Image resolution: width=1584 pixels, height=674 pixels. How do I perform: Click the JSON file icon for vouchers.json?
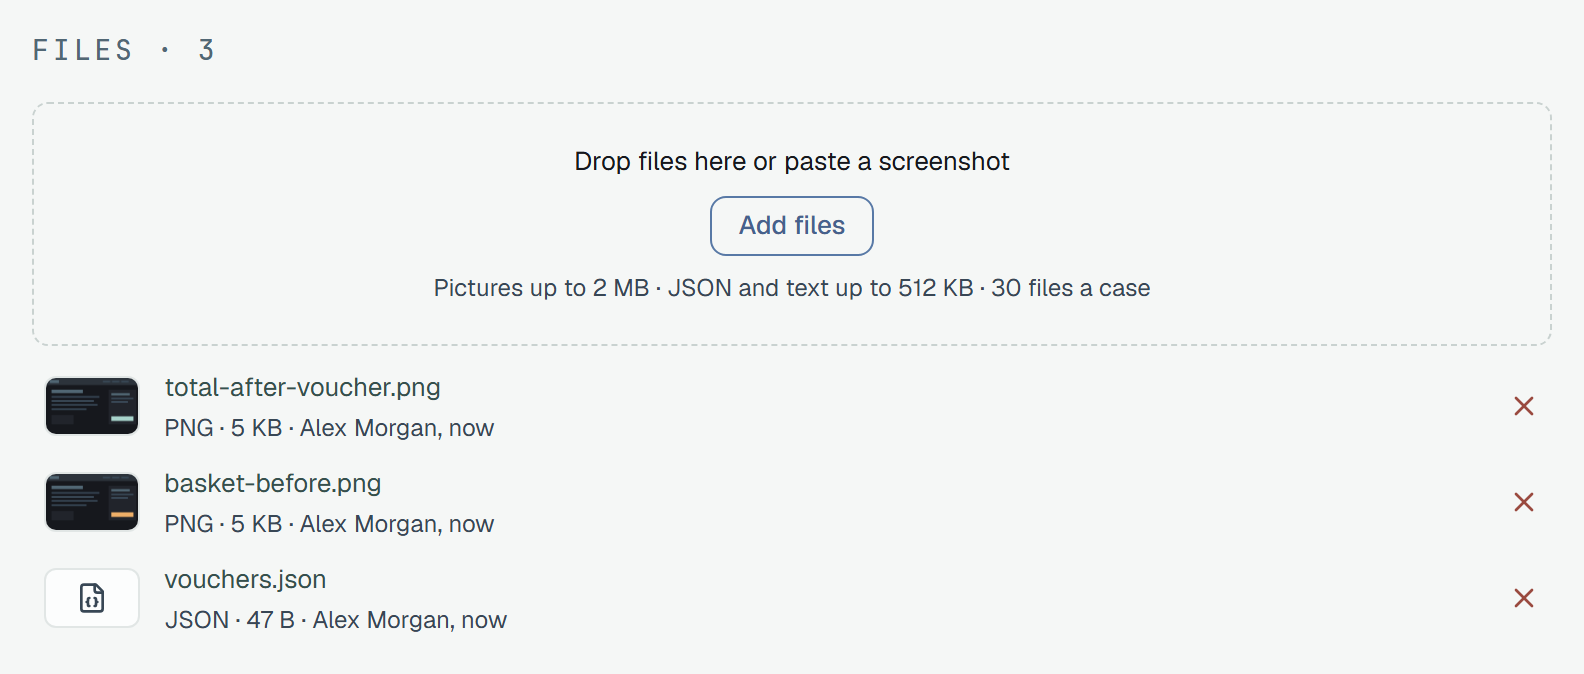92,598
